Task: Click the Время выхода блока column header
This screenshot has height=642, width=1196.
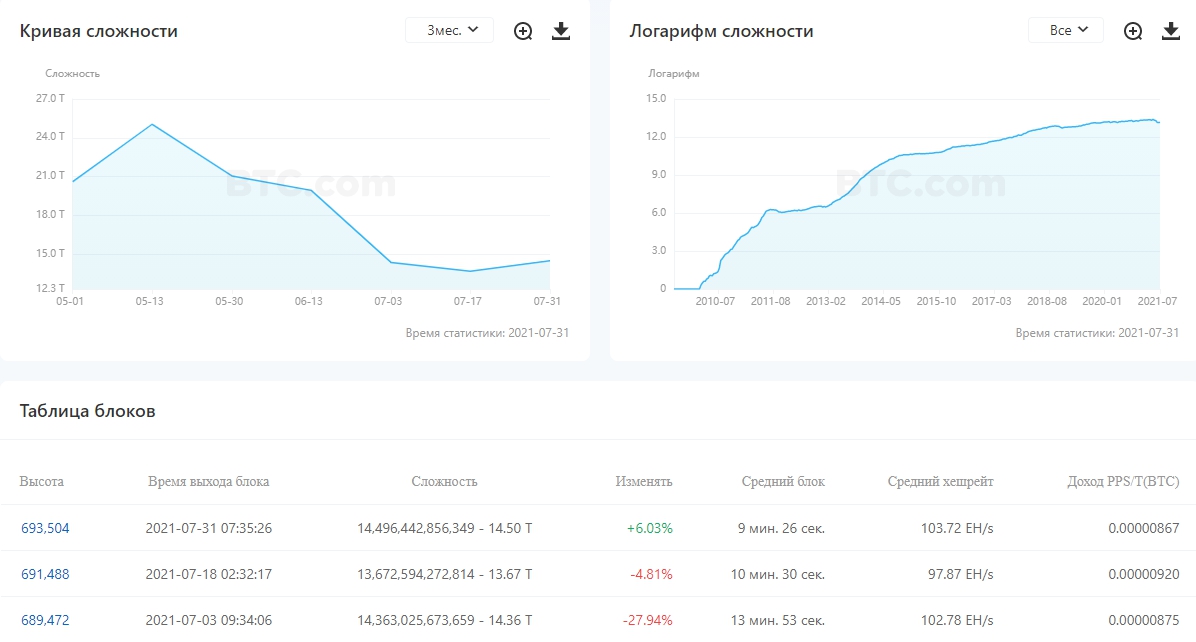Action: point(208,481)
